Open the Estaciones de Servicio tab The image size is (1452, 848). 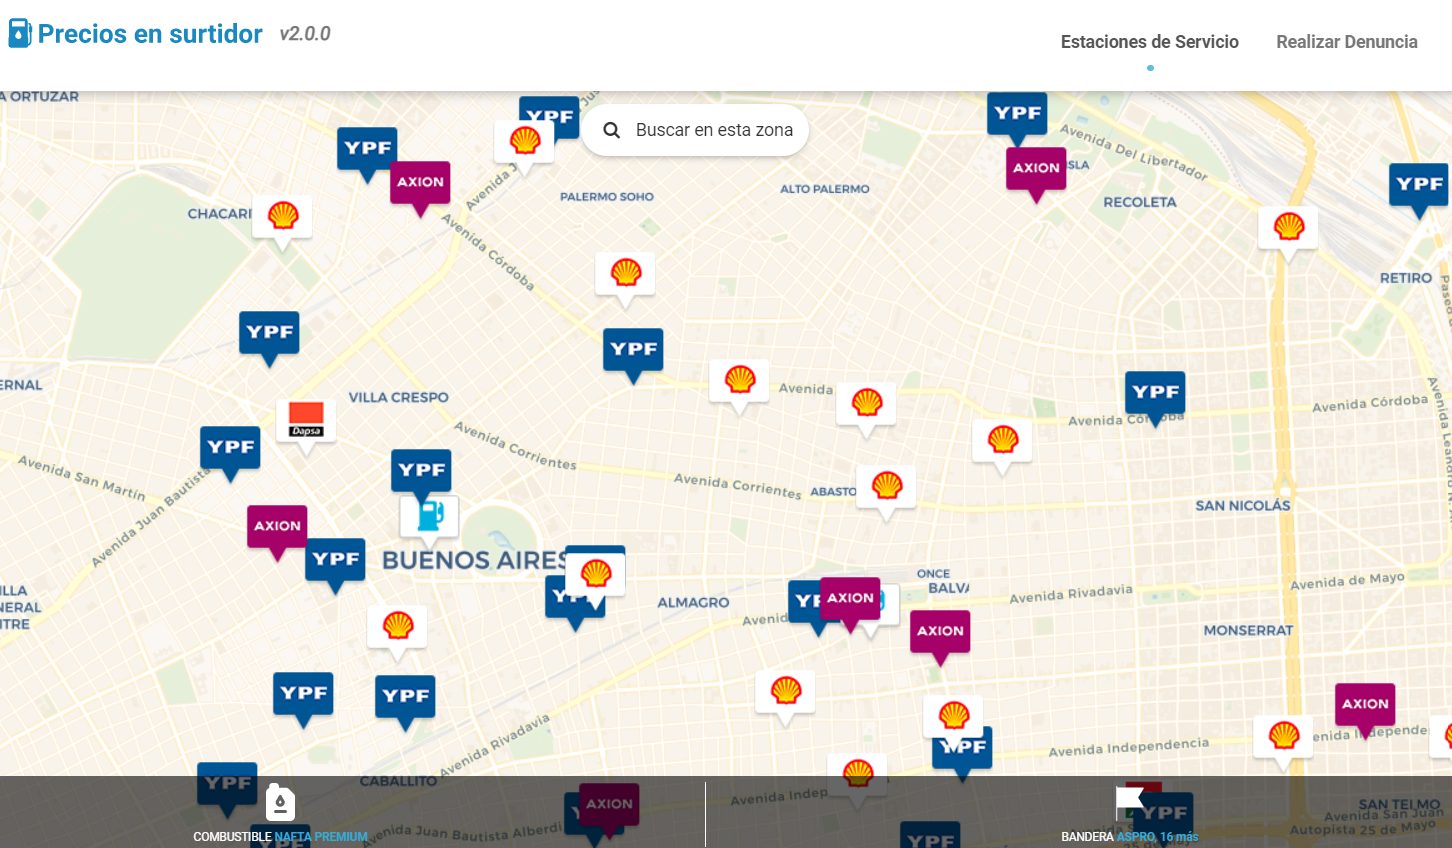pos(1150,42)
